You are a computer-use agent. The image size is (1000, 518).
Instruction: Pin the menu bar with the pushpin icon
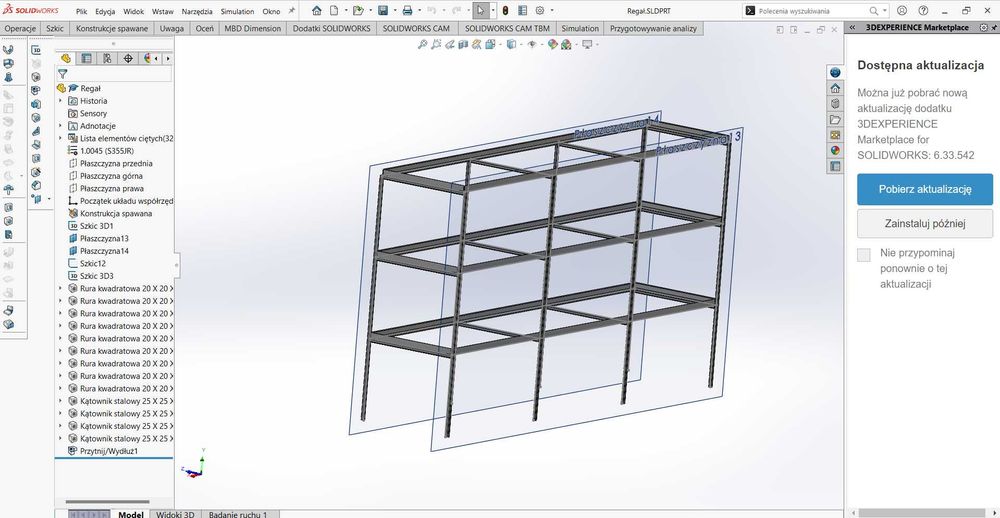coord(292,11)
